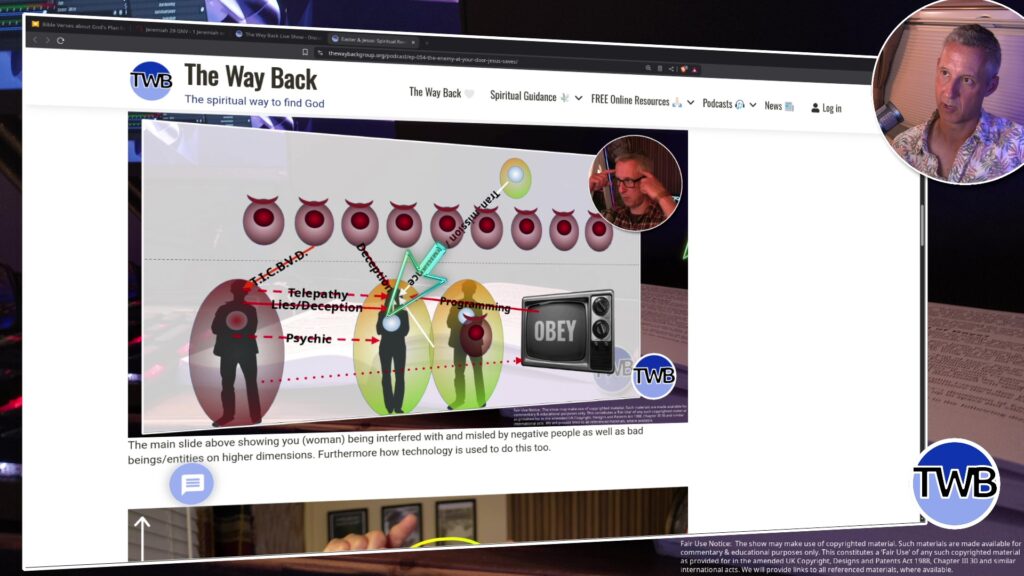Expand the FREE Online Resources dropdown chevron

(690, 103)
